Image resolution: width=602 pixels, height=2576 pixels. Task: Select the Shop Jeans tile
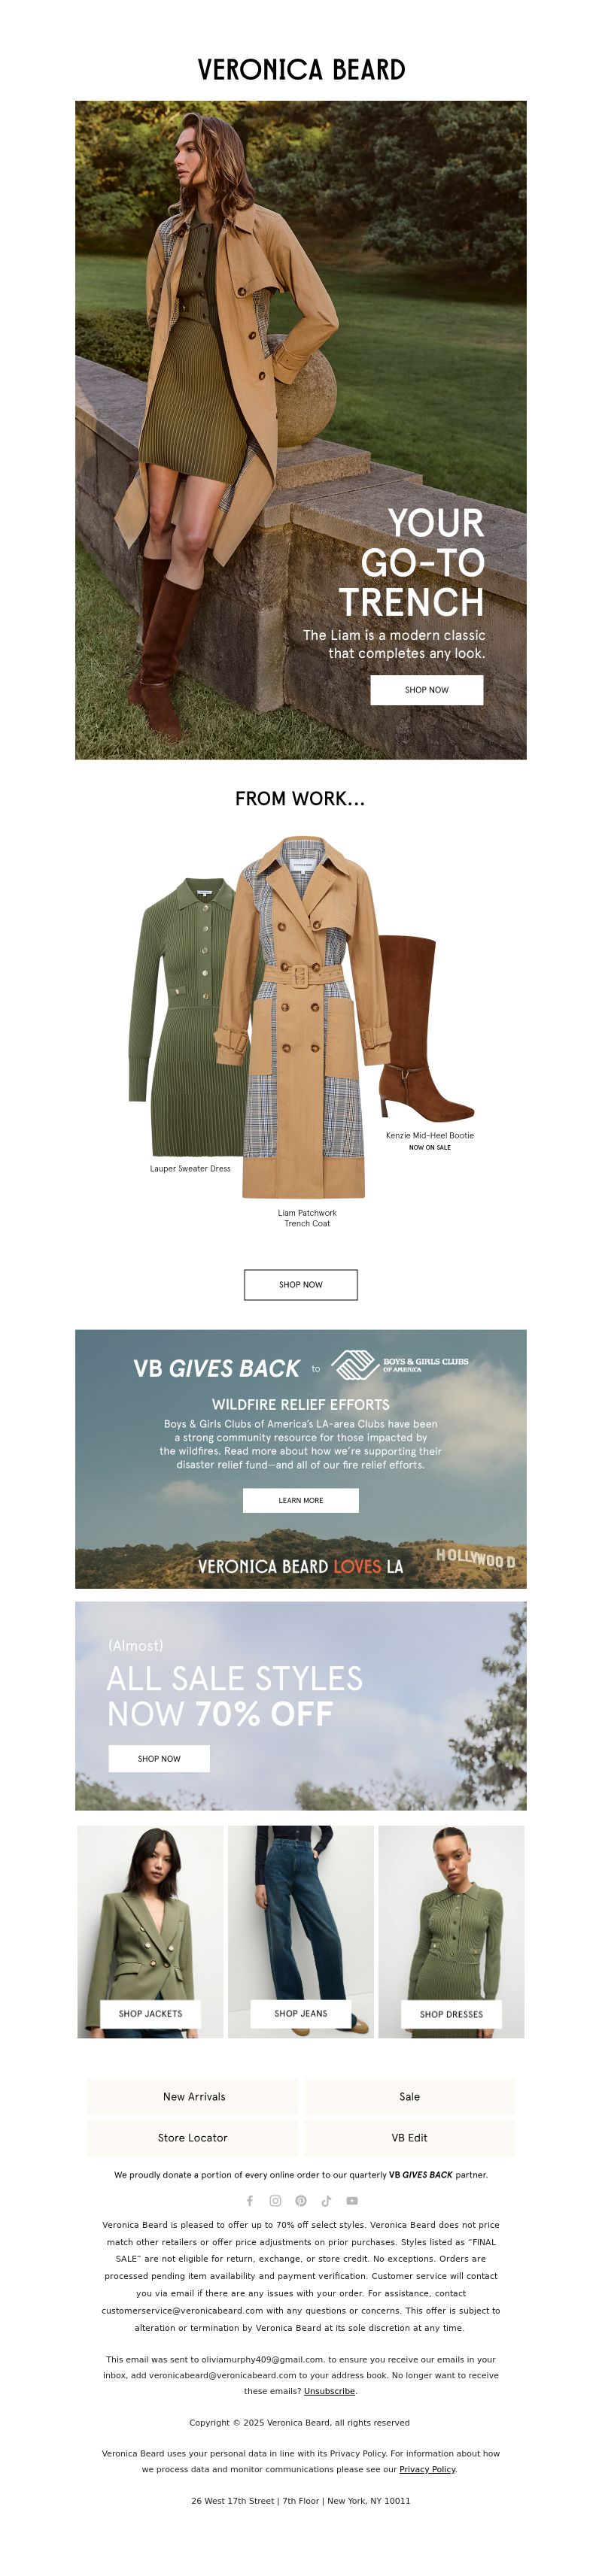(301, 2013)
